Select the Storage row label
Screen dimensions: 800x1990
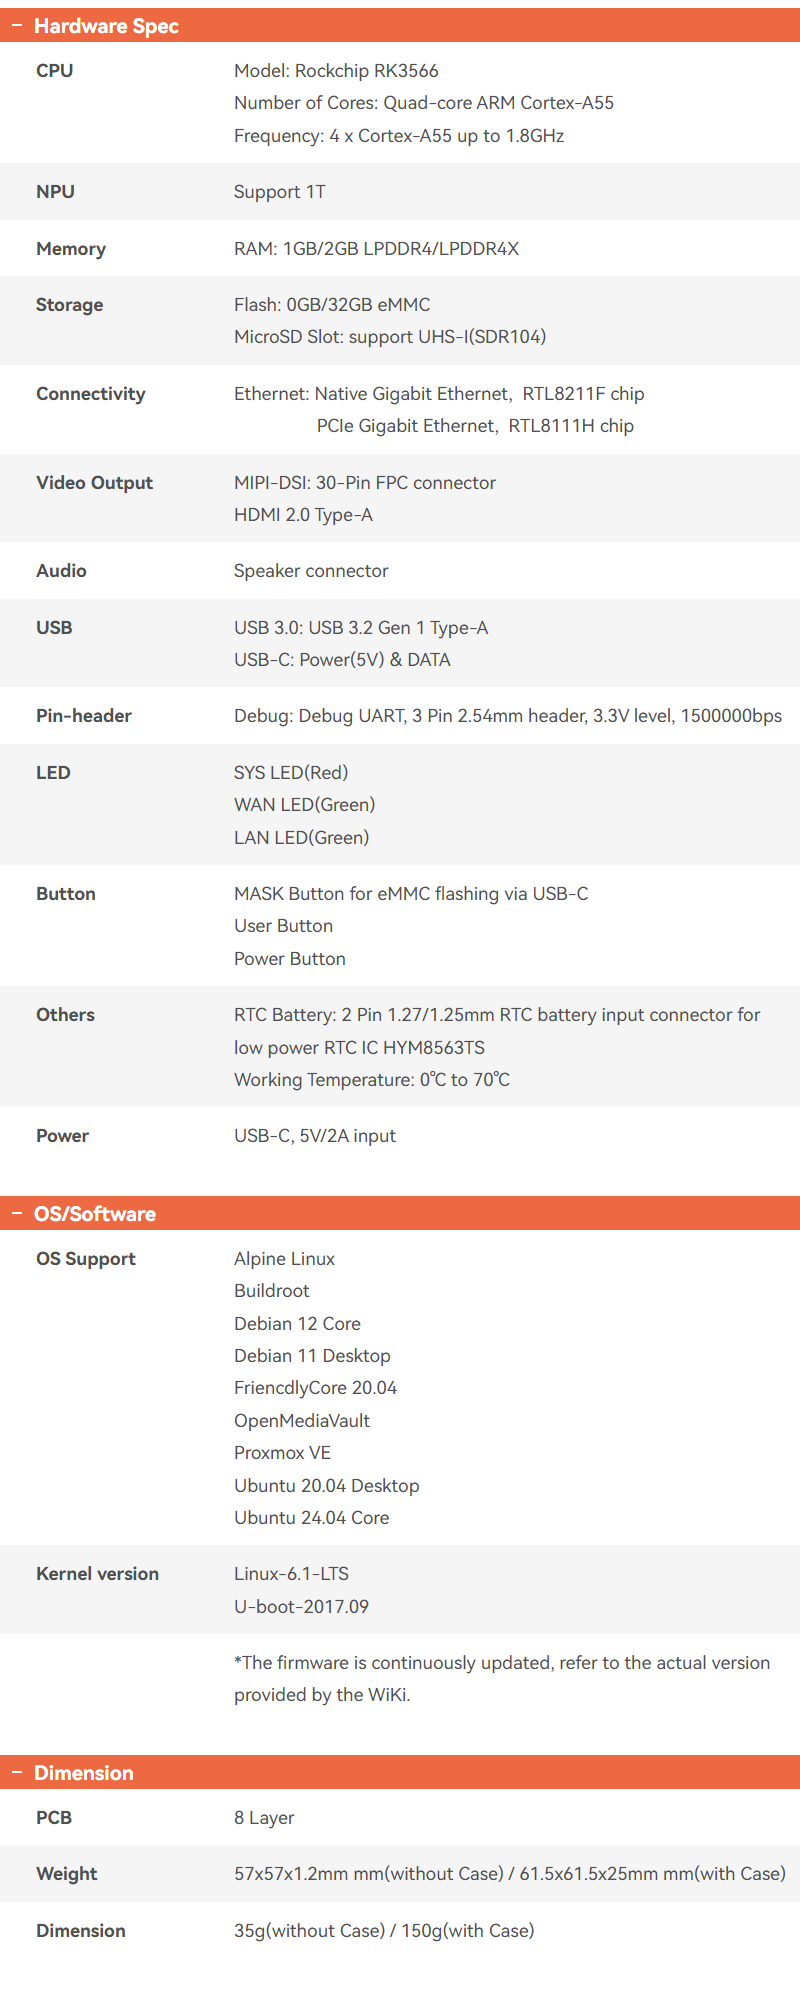tap(70, 305)
